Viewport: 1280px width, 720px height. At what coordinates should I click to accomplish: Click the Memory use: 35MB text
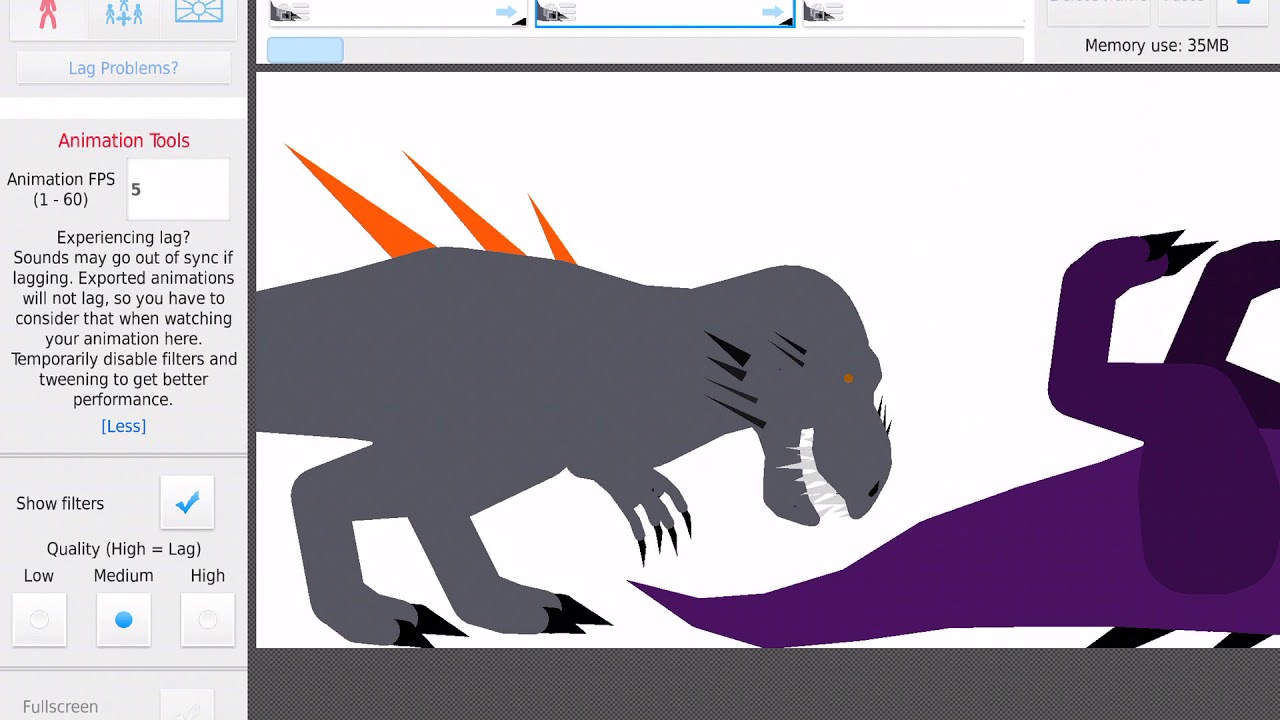pos(1157,45)
